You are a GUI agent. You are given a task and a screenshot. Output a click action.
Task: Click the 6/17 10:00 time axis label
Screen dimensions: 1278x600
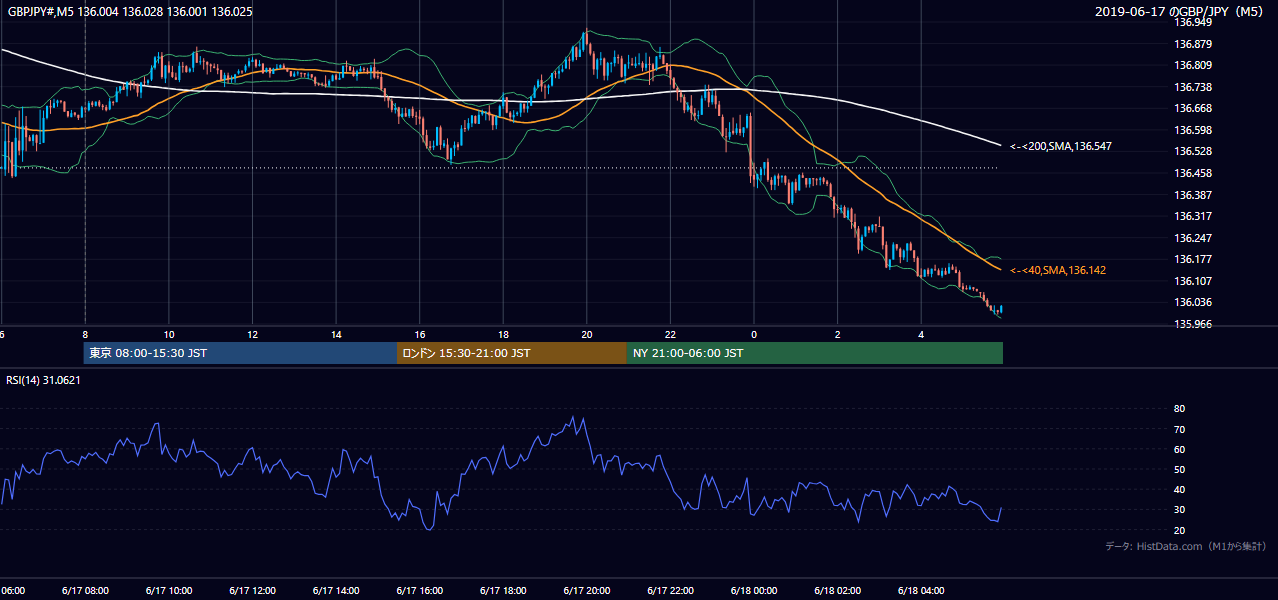(x=168, y=590)
